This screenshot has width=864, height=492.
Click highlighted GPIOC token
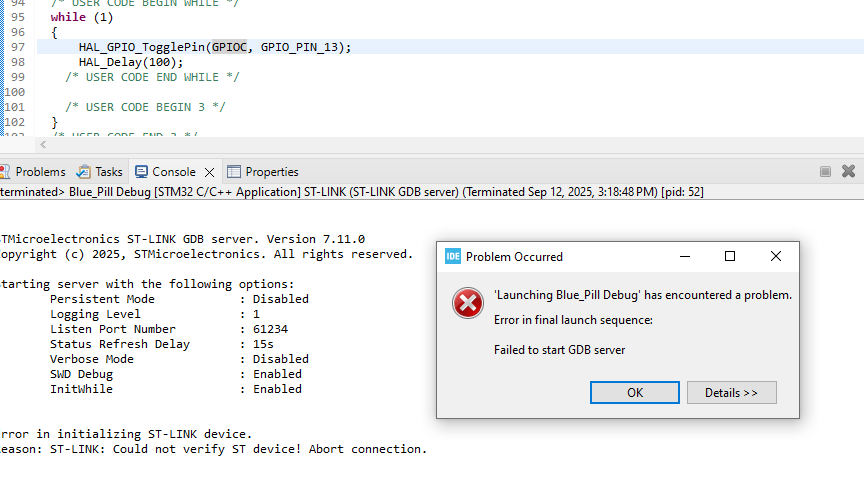[229, 47]
